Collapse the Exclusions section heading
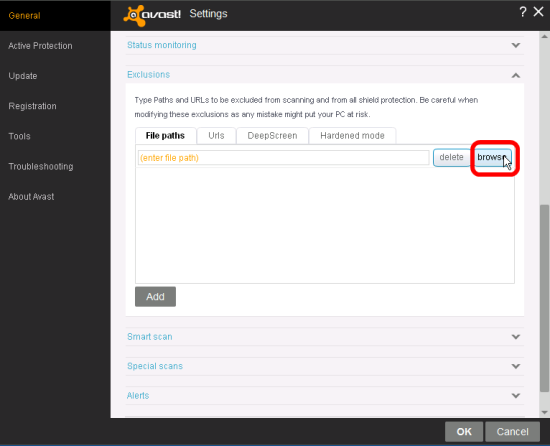550x446 pixels. [148, 75]
